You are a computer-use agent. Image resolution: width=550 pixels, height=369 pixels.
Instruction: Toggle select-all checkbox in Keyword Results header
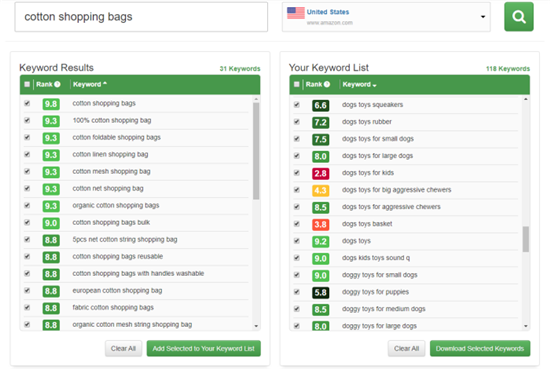point(27,84)
